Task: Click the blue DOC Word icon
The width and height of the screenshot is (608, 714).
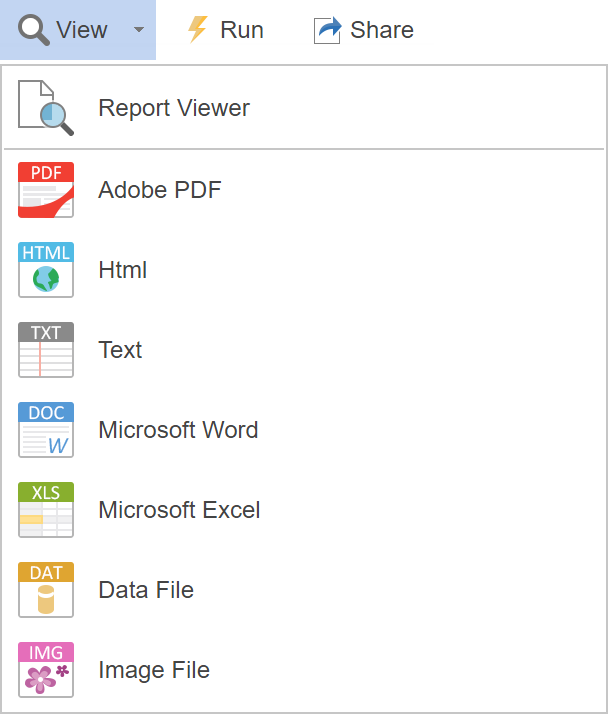Action: pyautogui.click(x=46, y=430)
